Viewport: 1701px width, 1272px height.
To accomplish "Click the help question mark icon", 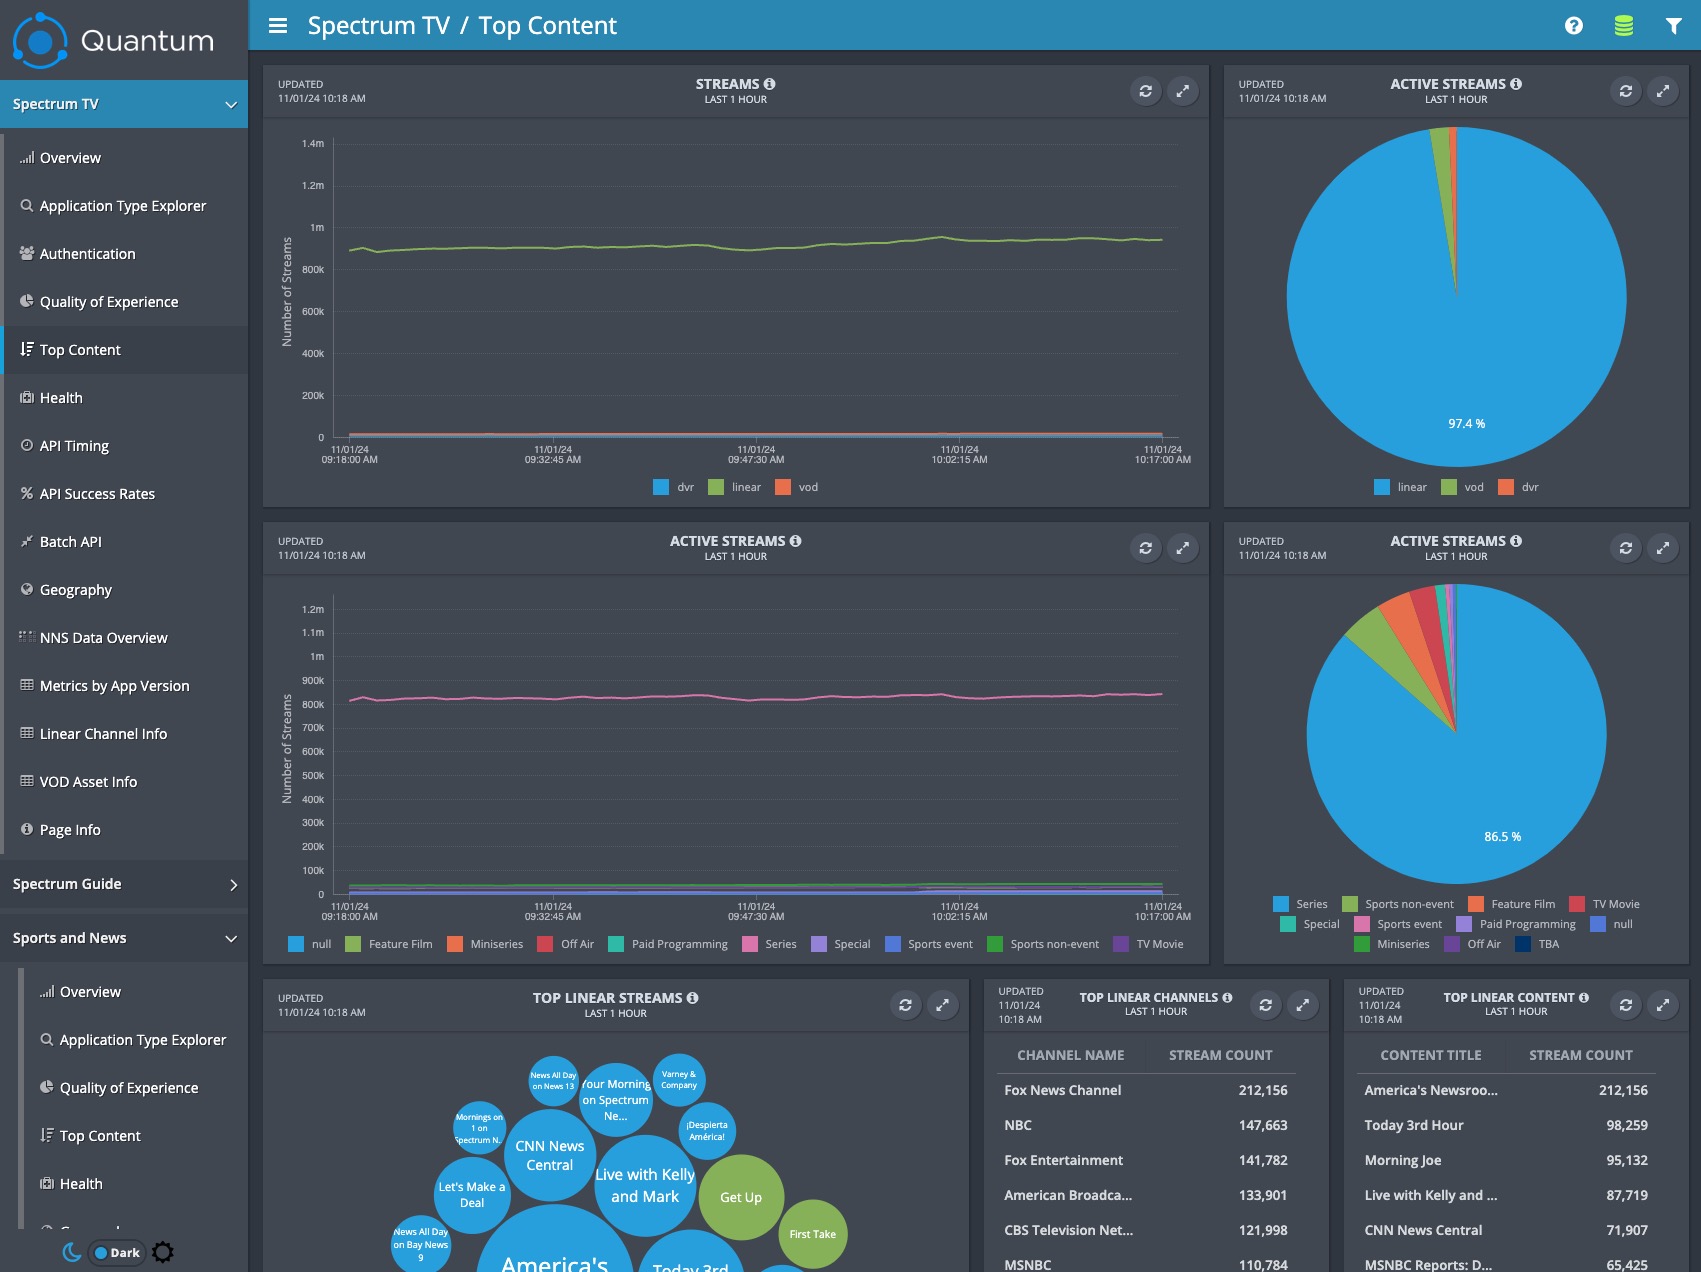I will tap(1574, 26).
